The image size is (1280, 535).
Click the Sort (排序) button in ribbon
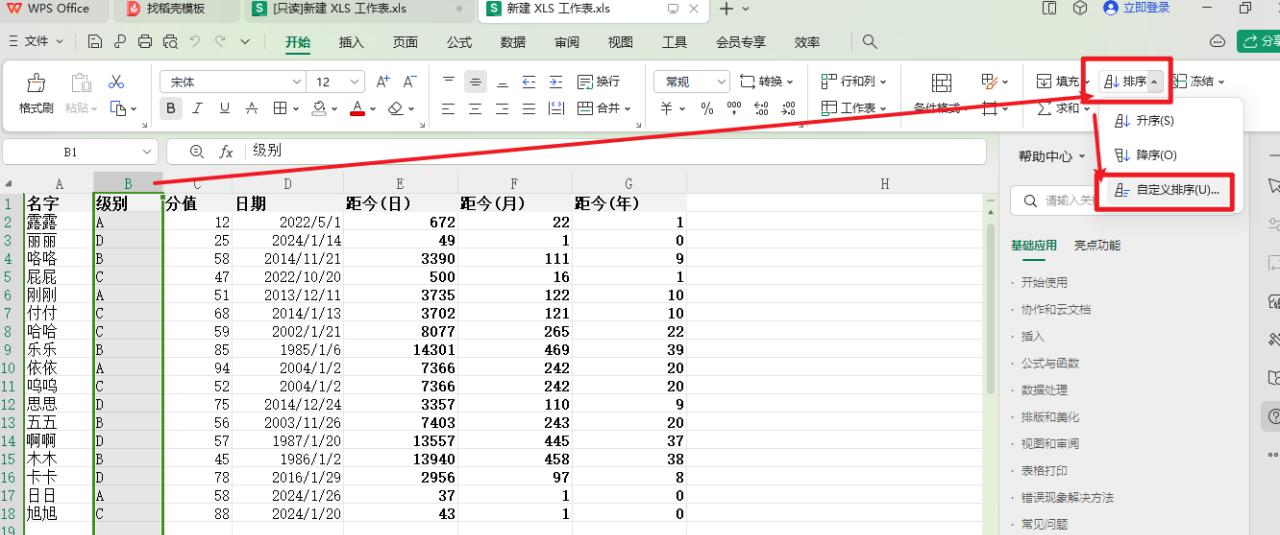1132,82
